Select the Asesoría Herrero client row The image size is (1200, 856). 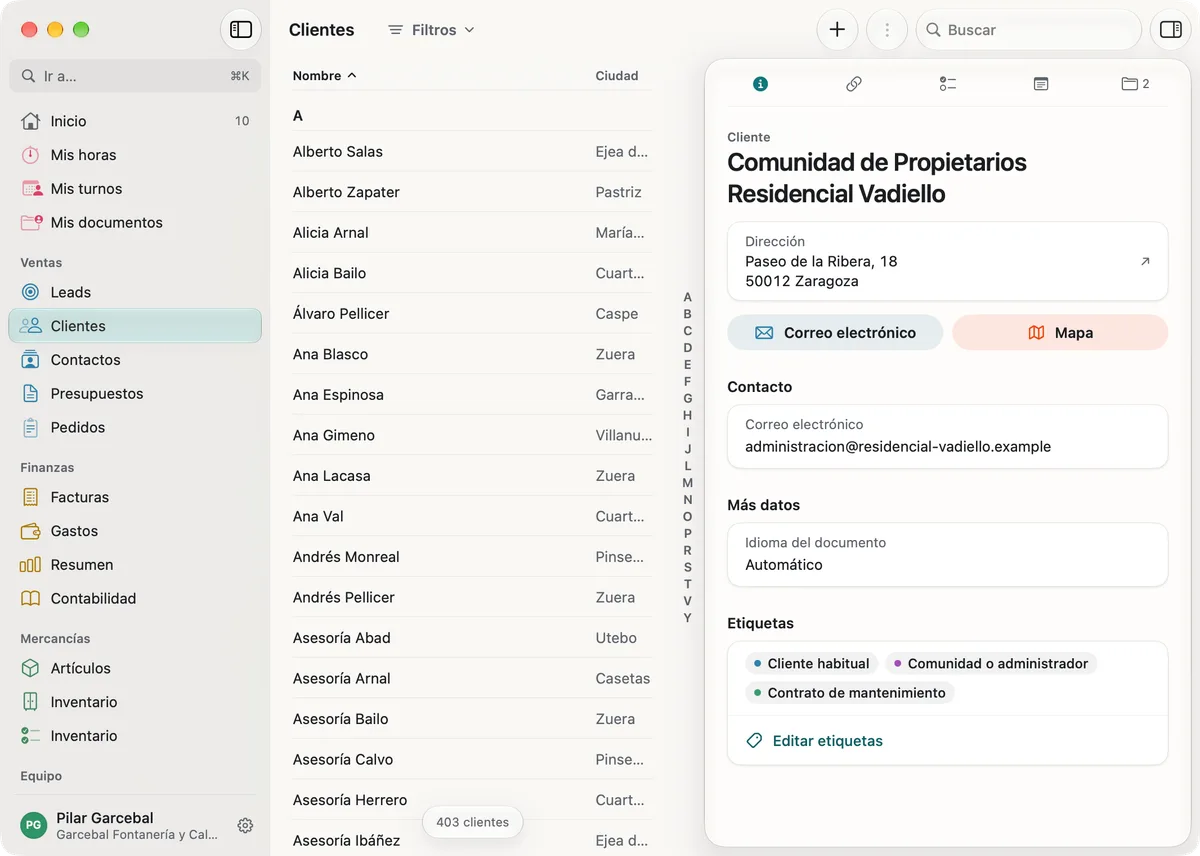[x=472, y=800]
